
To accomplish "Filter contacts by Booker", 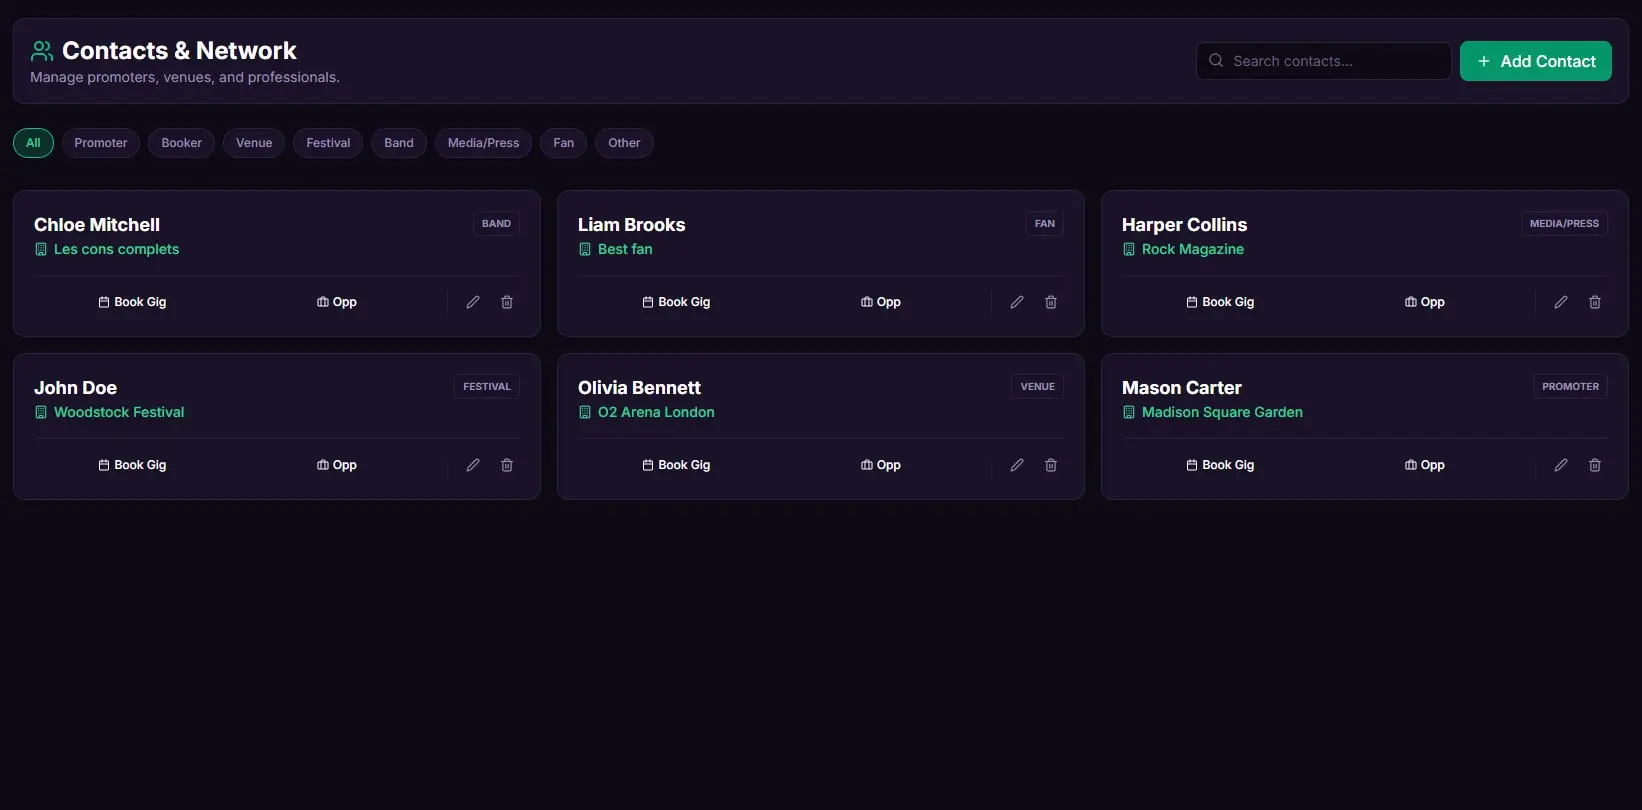I will pos(182,143).
